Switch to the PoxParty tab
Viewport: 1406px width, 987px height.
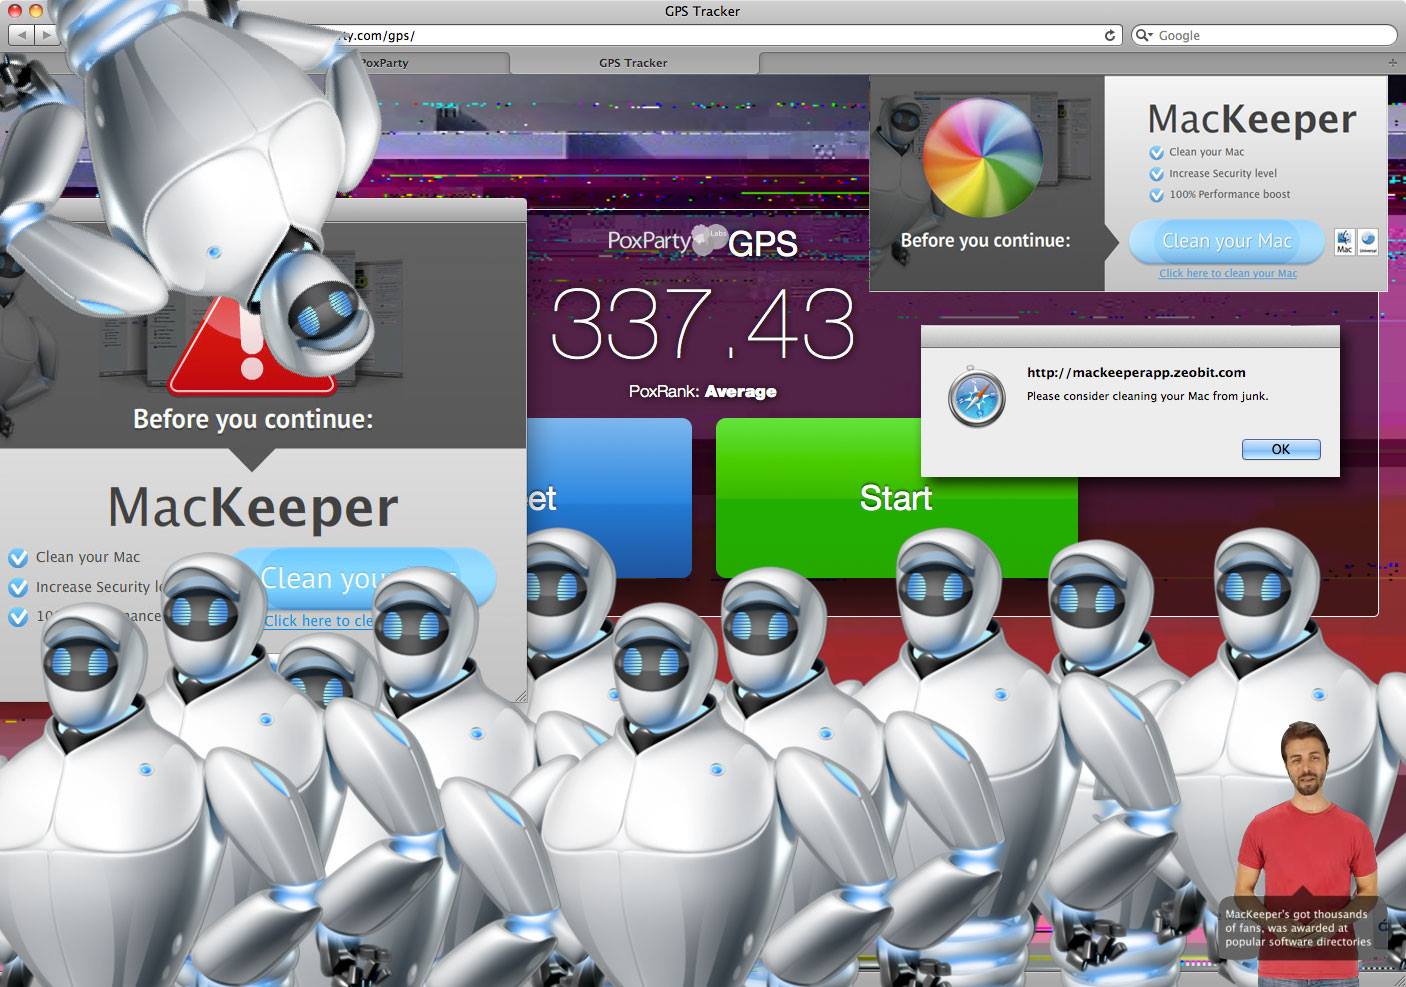[x=384, y=62]
